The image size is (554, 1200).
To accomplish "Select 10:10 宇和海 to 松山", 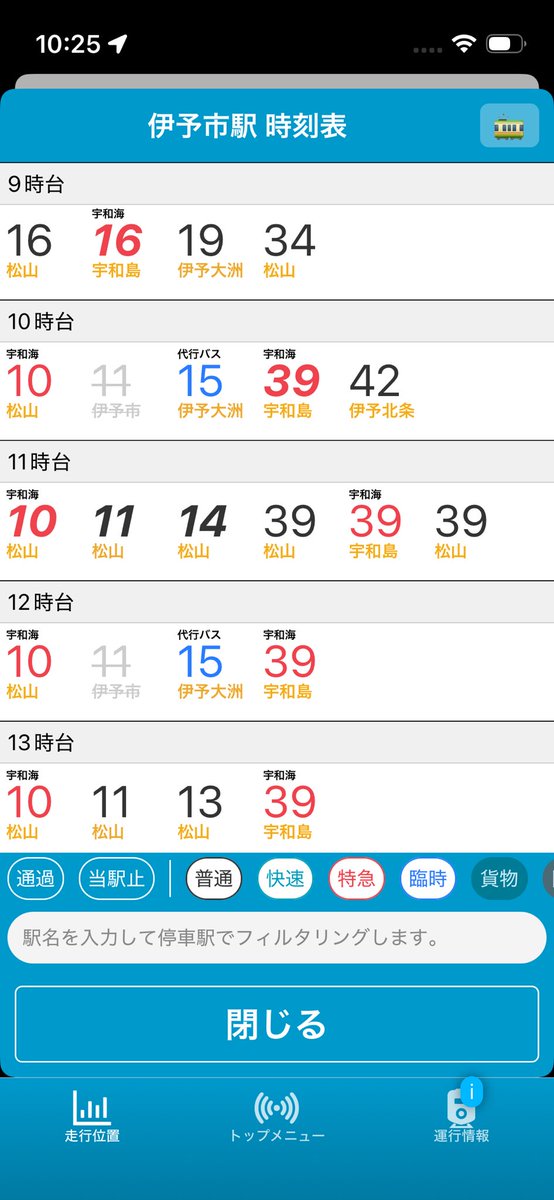I will click(x=30, y=384).
